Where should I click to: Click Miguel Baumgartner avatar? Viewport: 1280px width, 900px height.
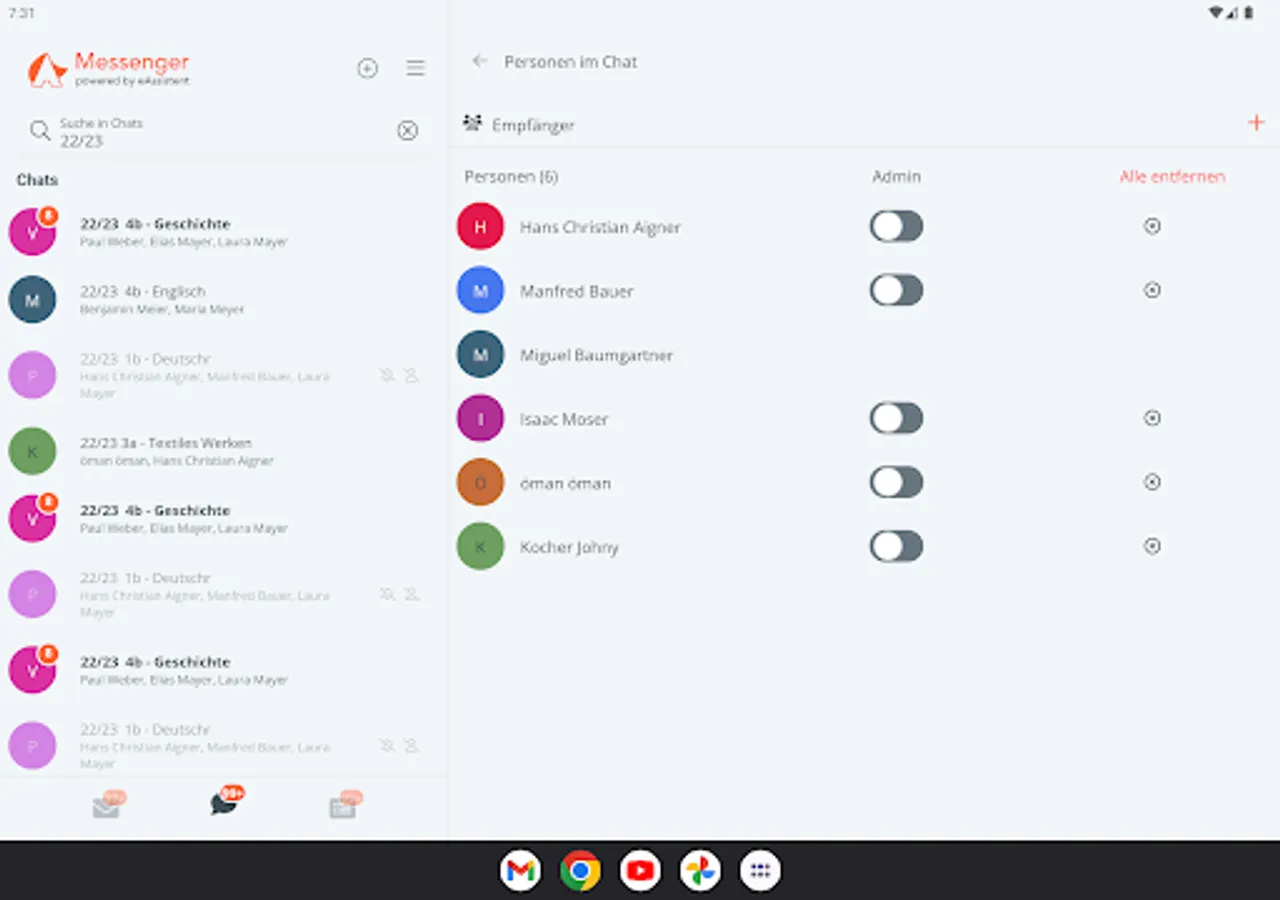click(480, 354)
